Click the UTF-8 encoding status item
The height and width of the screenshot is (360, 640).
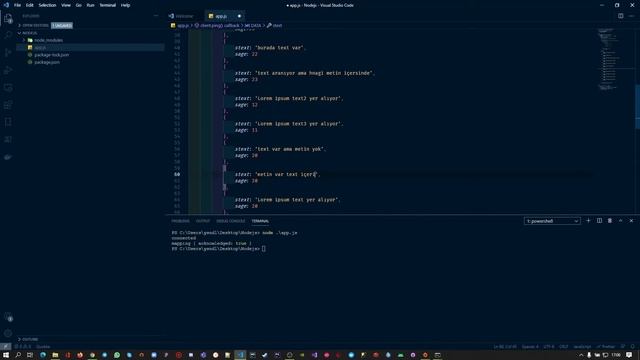tap(549, 347)
